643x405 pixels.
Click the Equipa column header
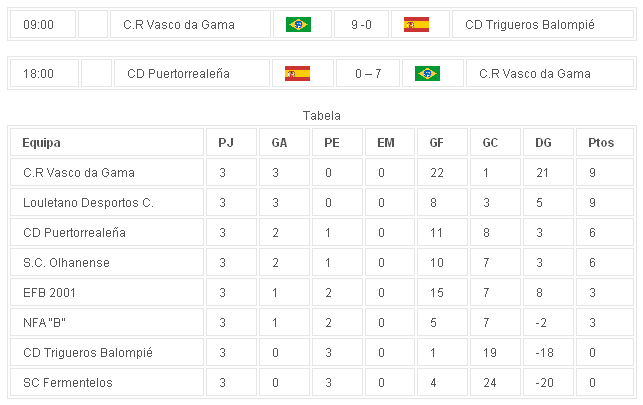coord(42,143)
